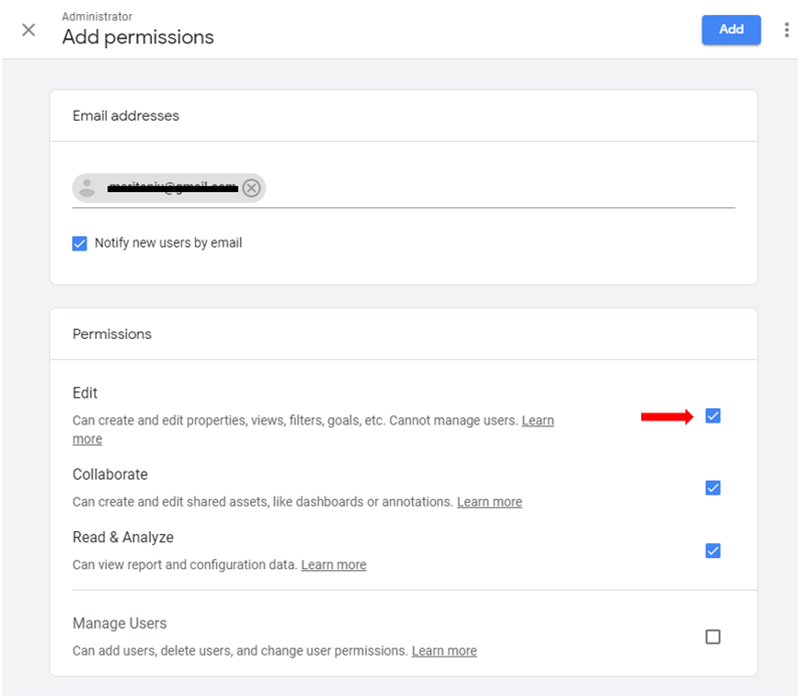The height and width of the screenshot is (698, 800).
Task: Close the Add permissions panel
Action: pos(28,30)
